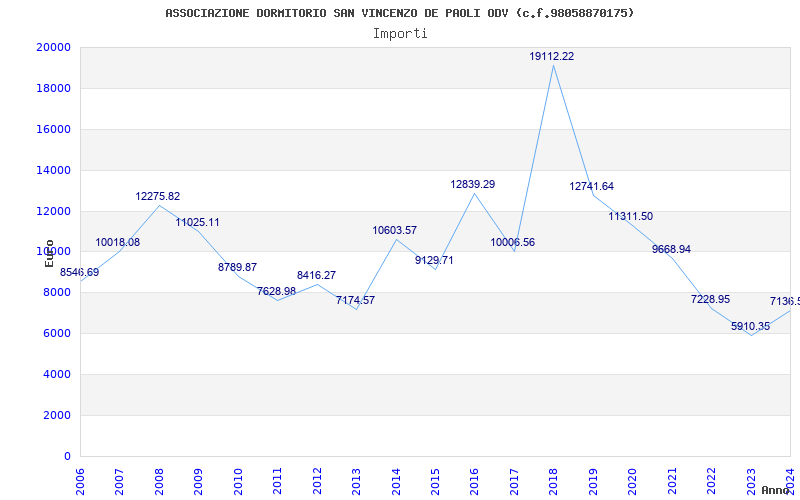Select data label 12741.64
This screenshot has height=500, width=800.
coord(591,187)
